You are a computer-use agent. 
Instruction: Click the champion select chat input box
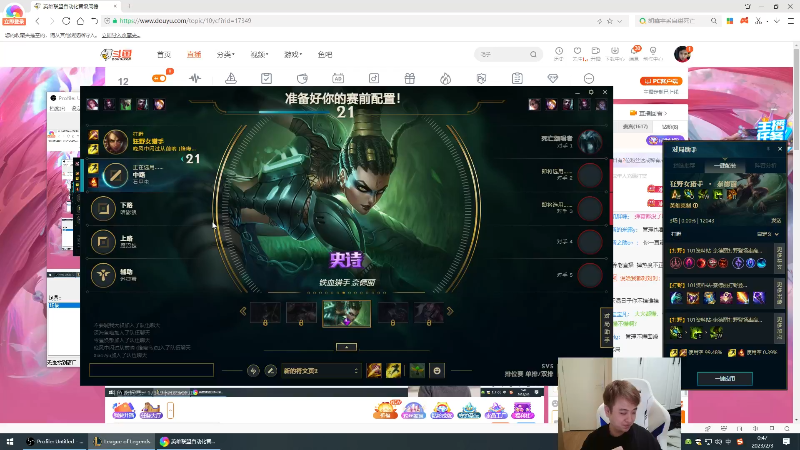point(151,370)
